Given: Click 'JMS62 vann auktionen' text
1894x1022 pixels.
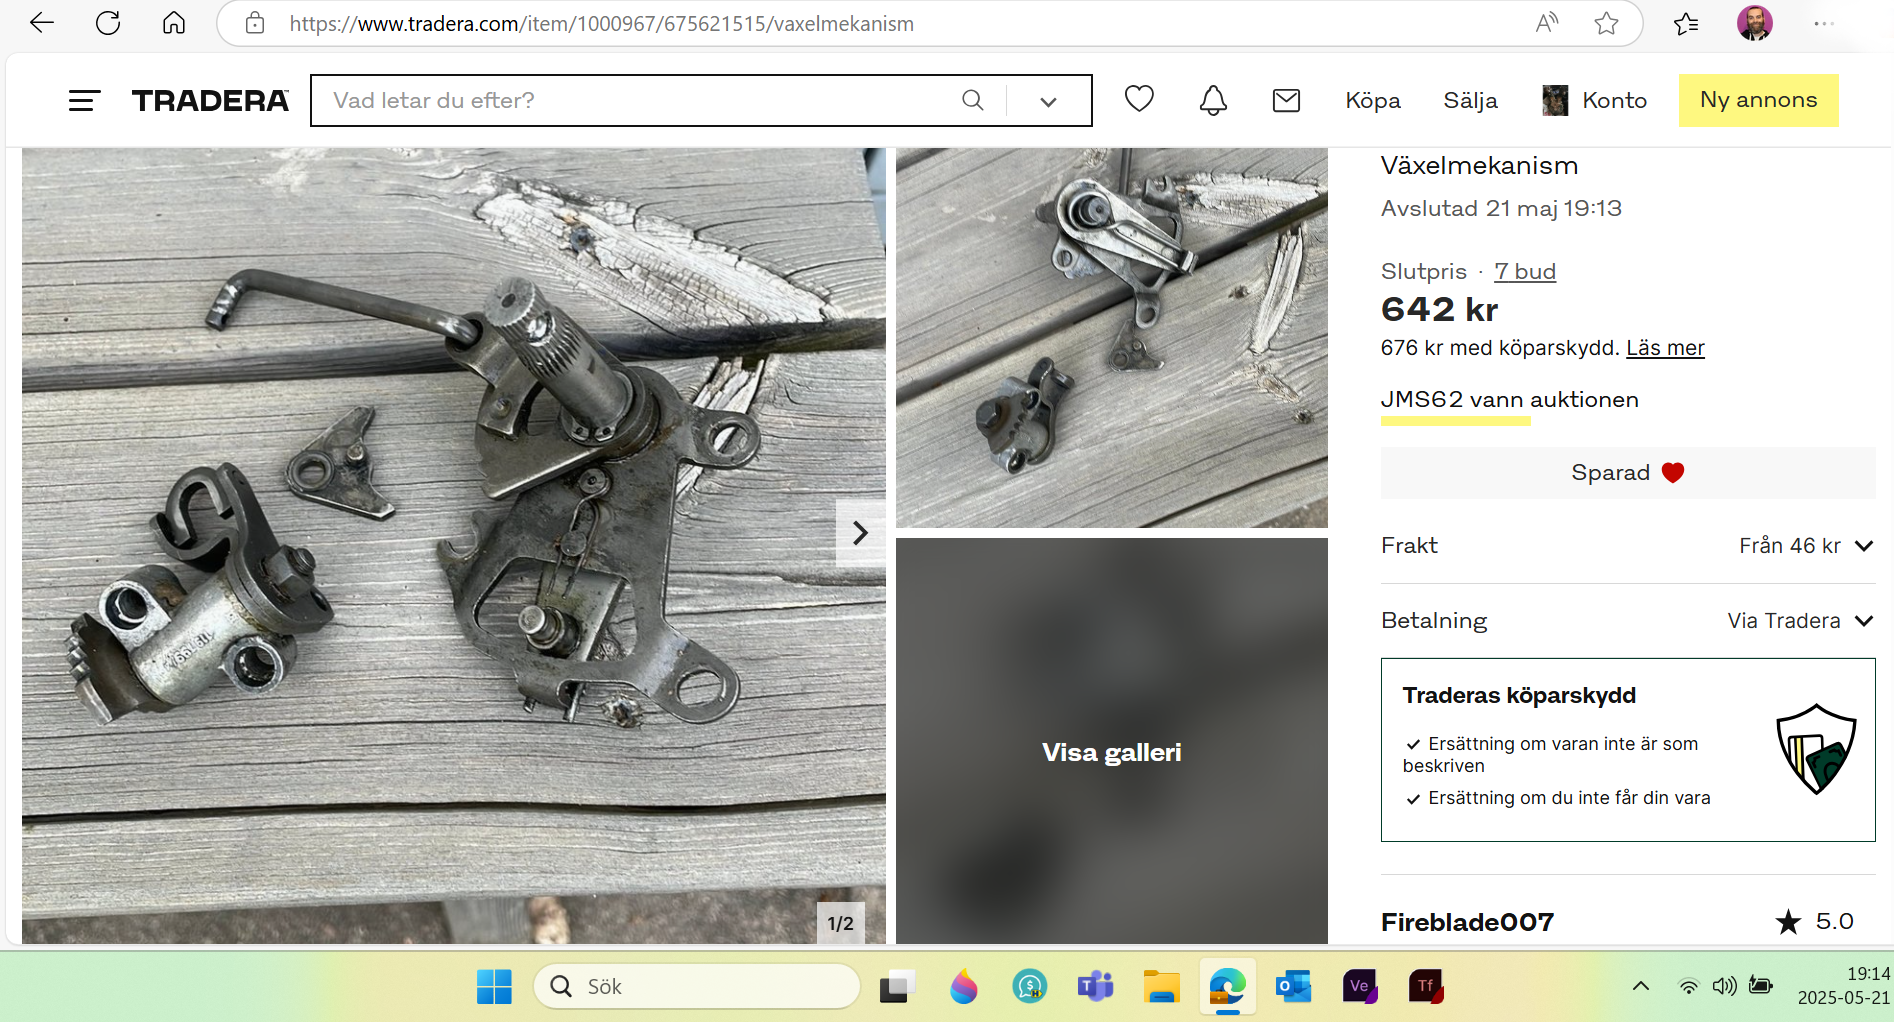Looking at the screenshot, I should point(1510,400).
